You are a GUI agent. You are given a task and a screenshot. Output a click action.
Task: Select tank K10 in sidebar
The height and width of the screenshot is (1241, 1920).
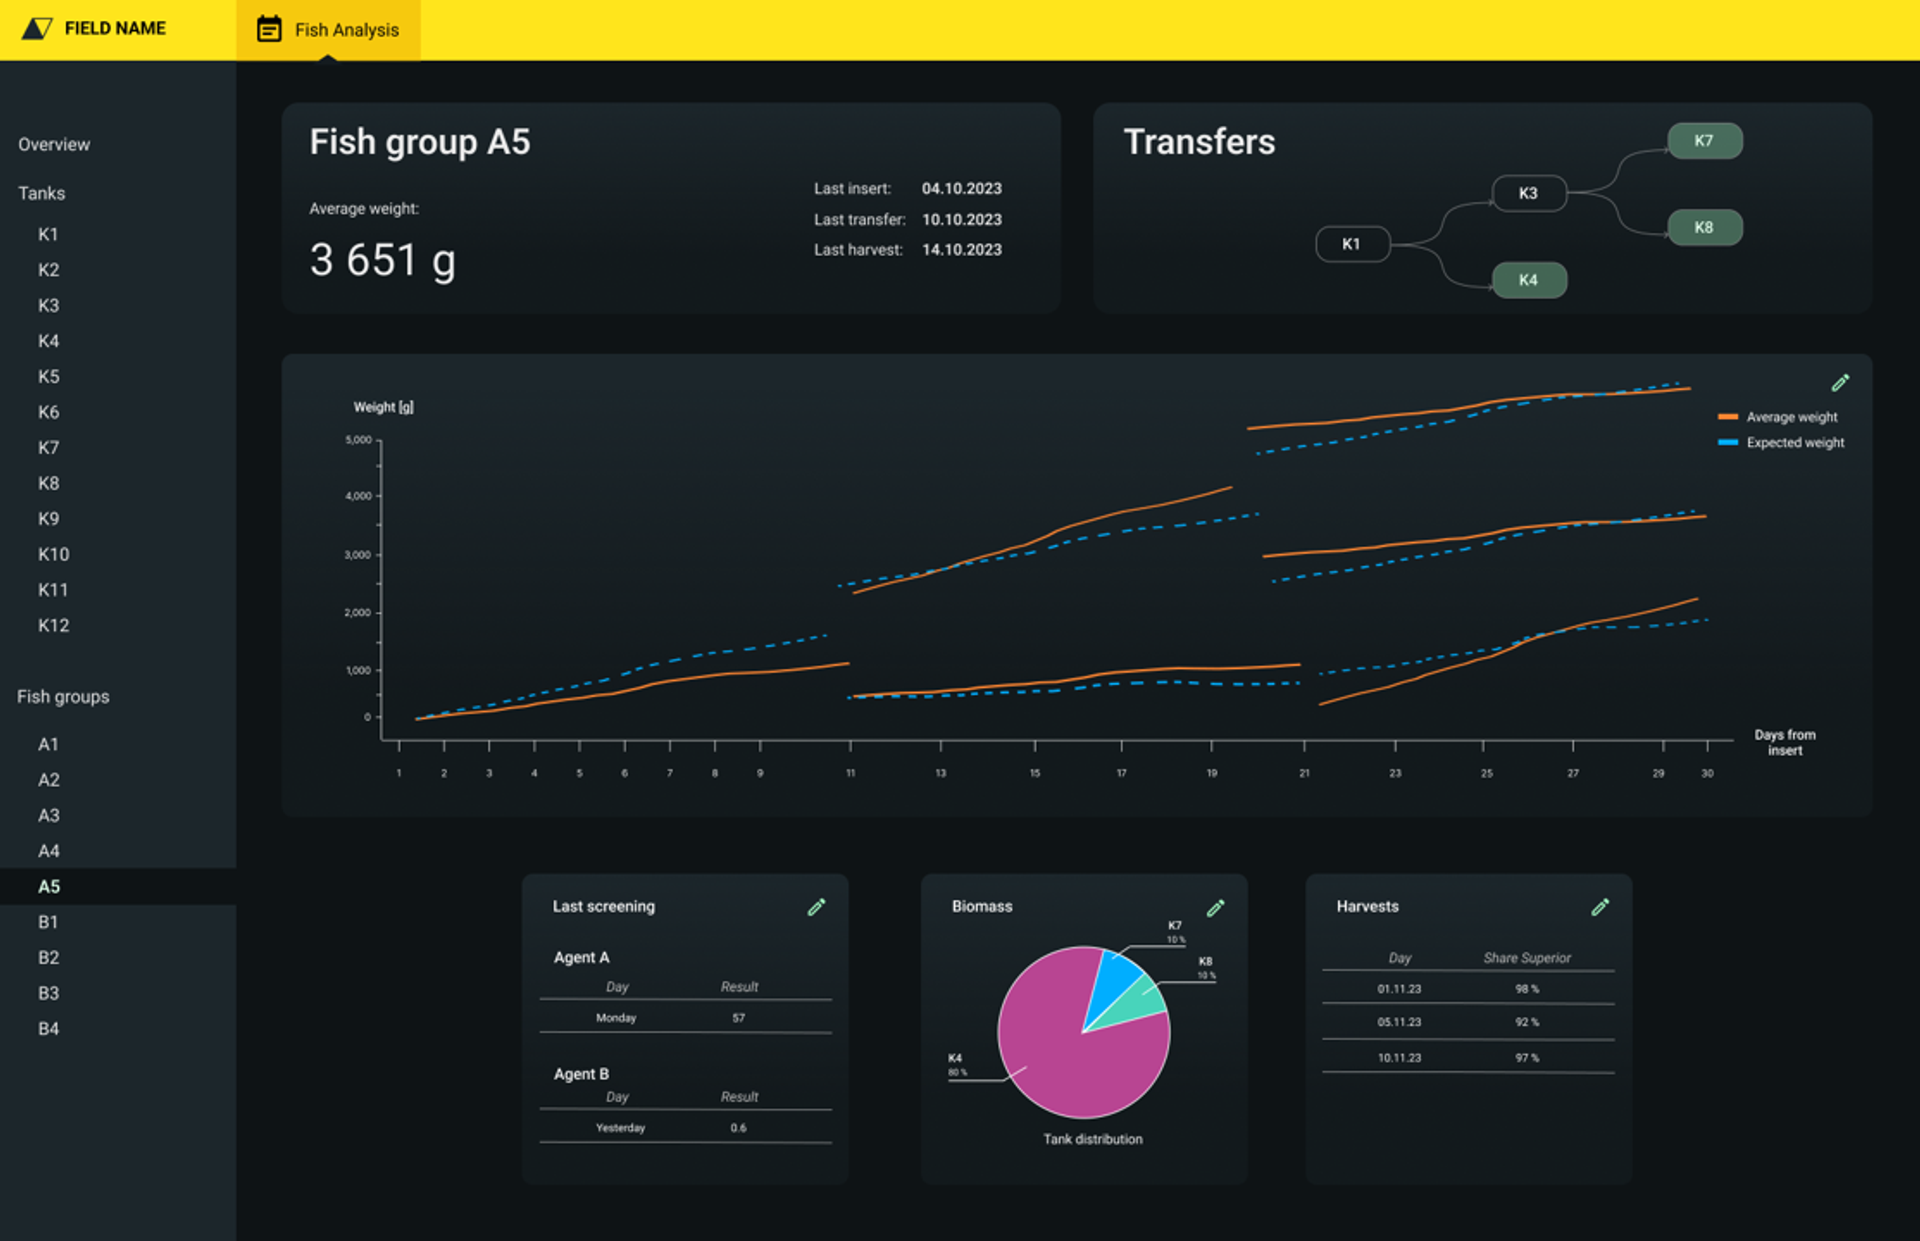pyautogui.click(x=53, y=554)
